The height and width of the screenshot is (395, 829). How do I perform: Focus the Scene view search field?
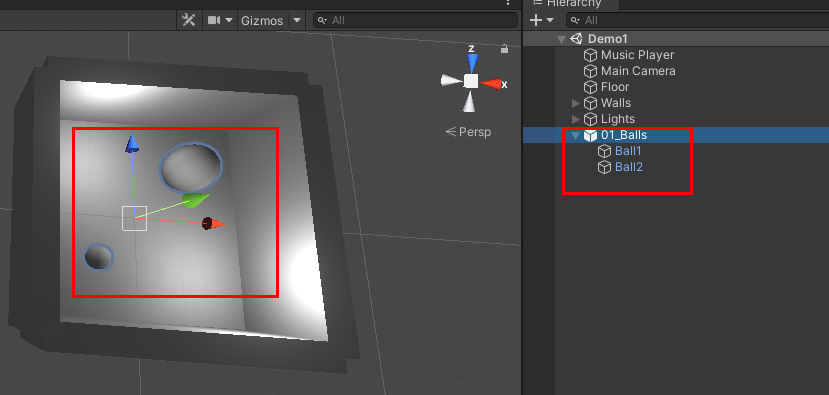[x=416, y=20]
